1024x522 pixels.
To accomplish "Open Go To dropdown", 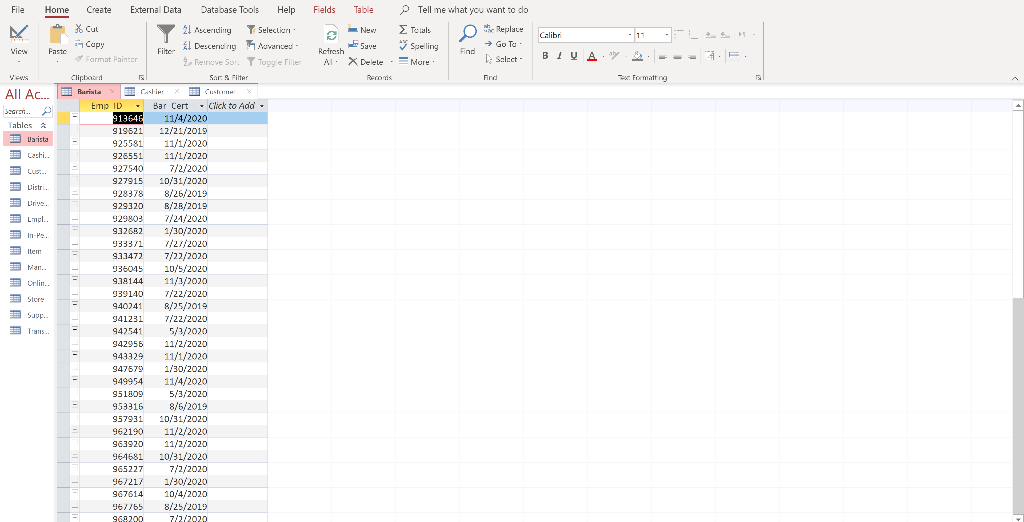I will click(504, 44).
